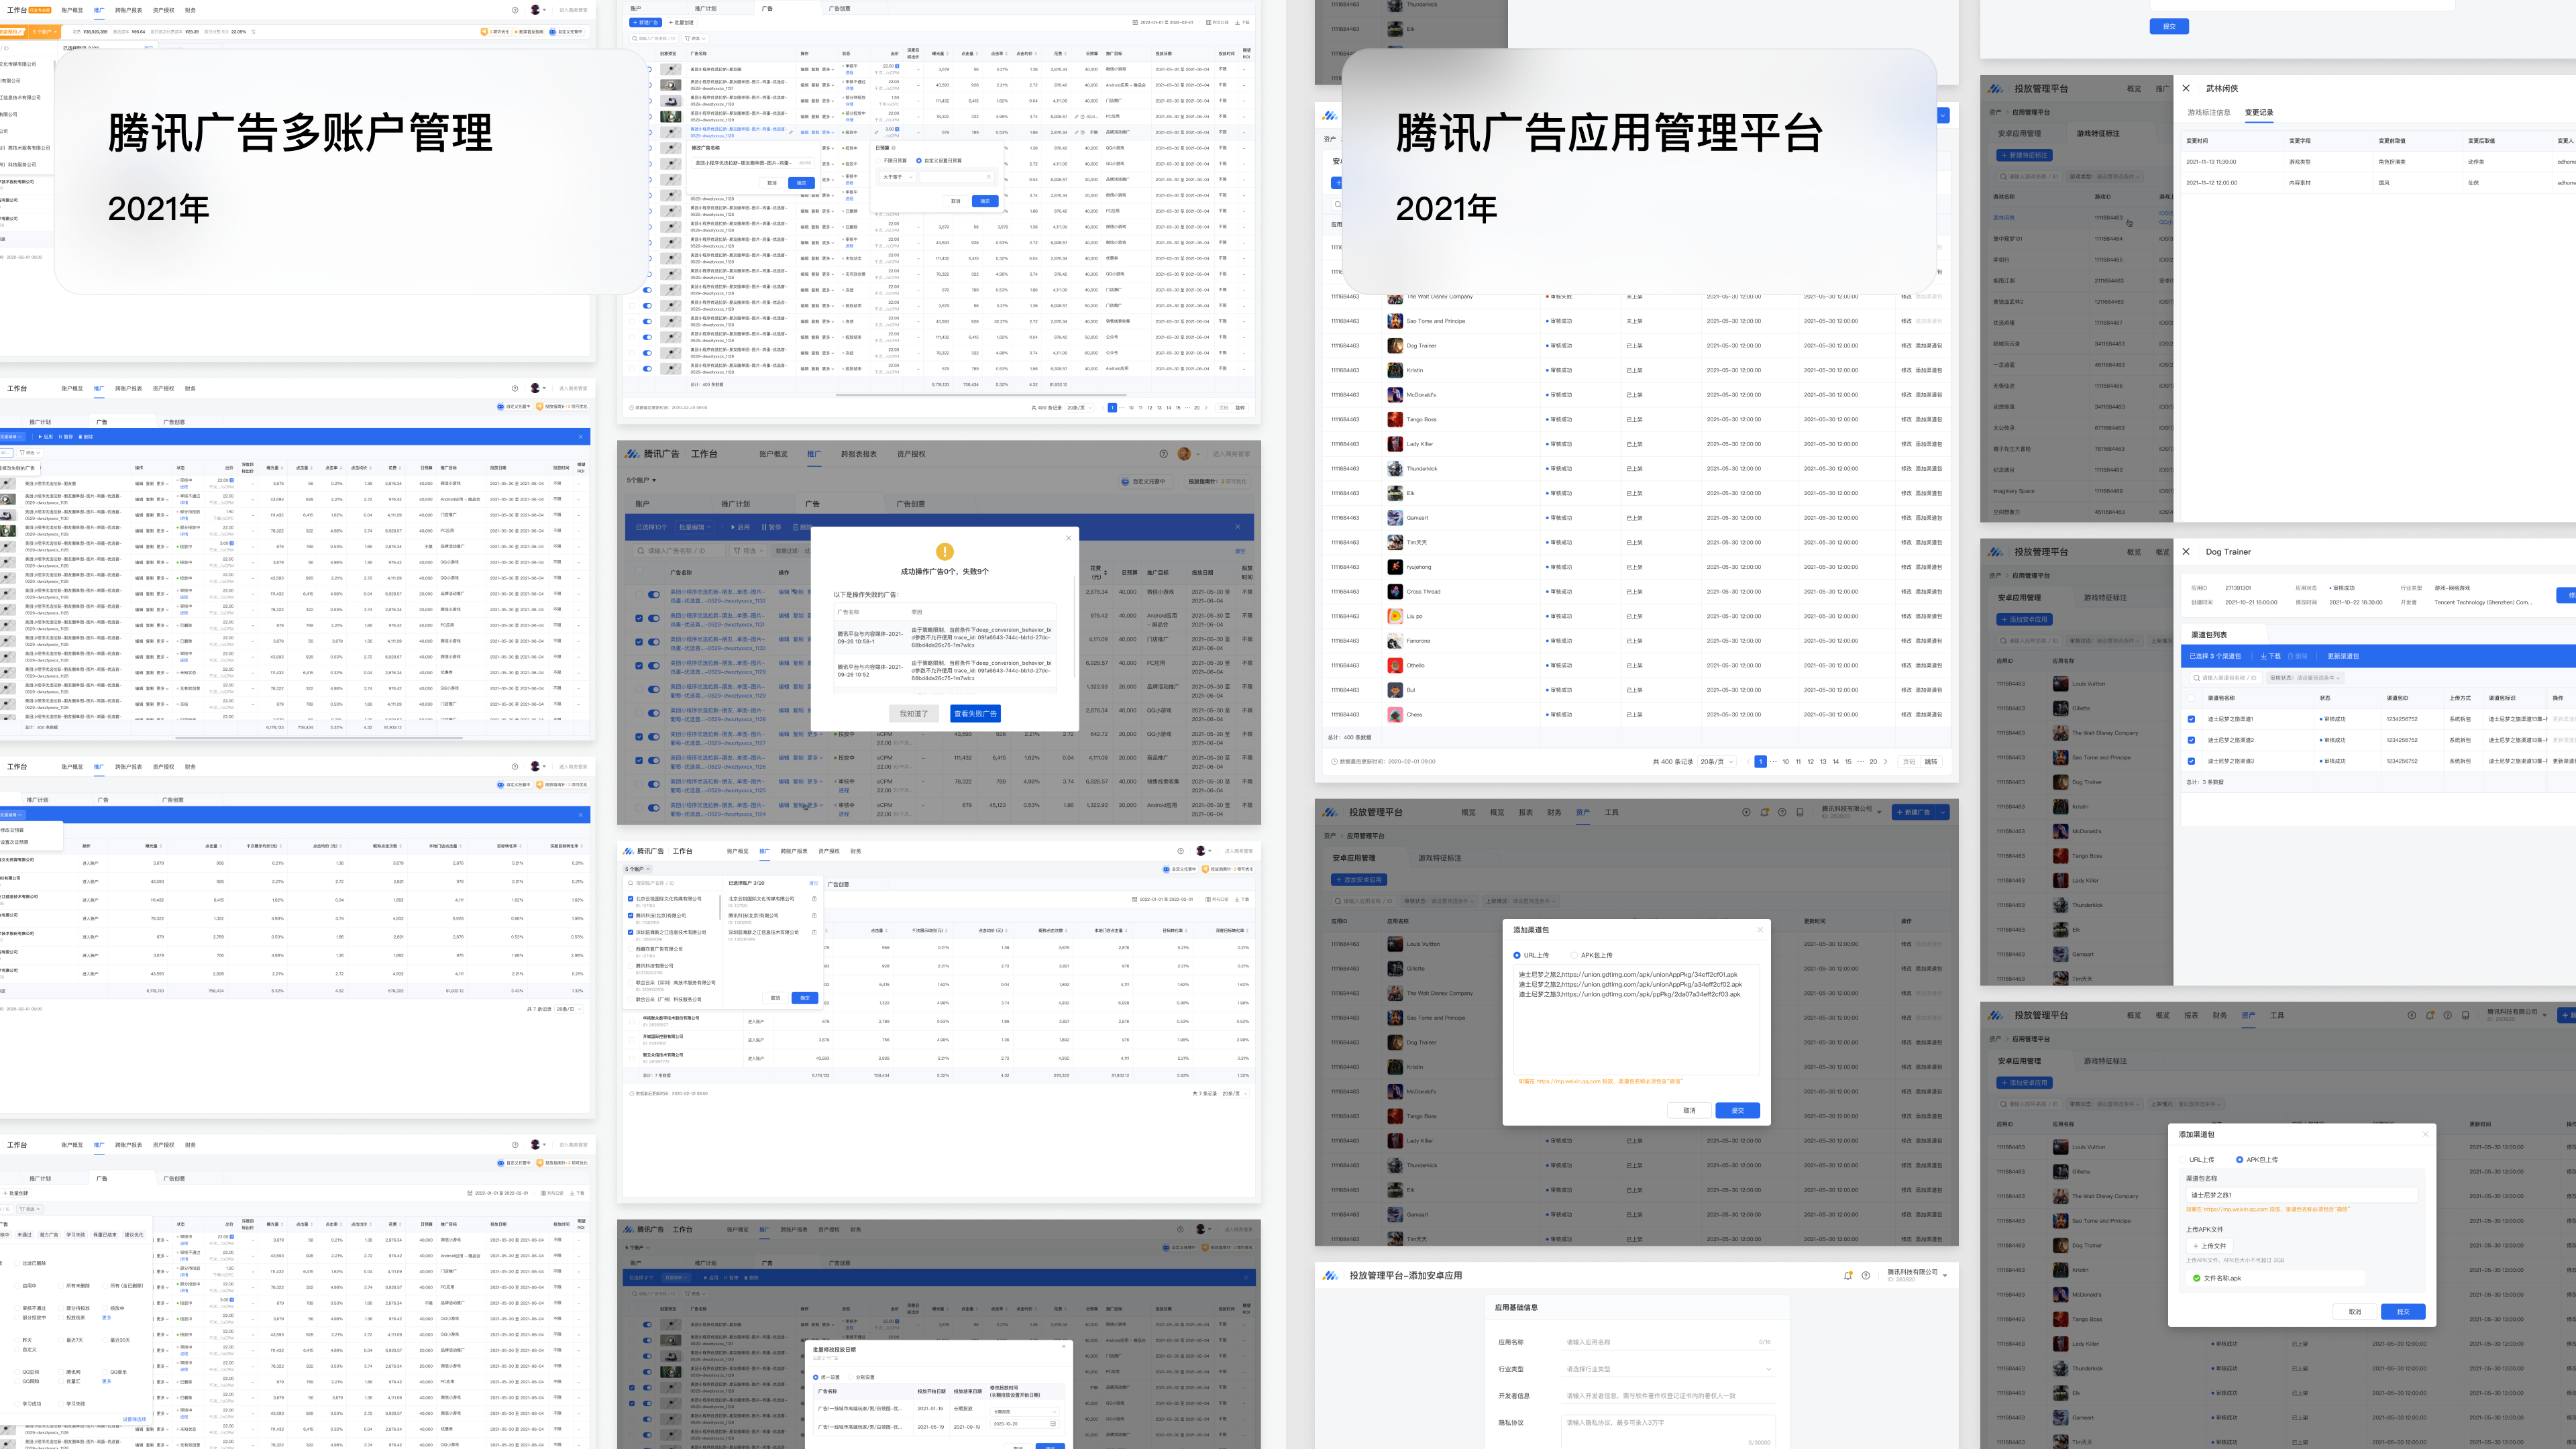Close the 武林闲侠 side panel
2576x1449 pixels.
coord(2186,88)
